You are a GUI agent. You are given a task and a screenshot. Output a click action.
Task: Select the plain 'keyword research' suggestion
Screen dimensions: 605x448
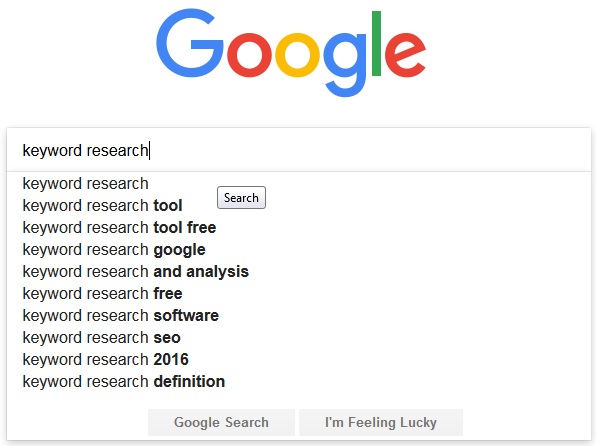click(85, 183)
